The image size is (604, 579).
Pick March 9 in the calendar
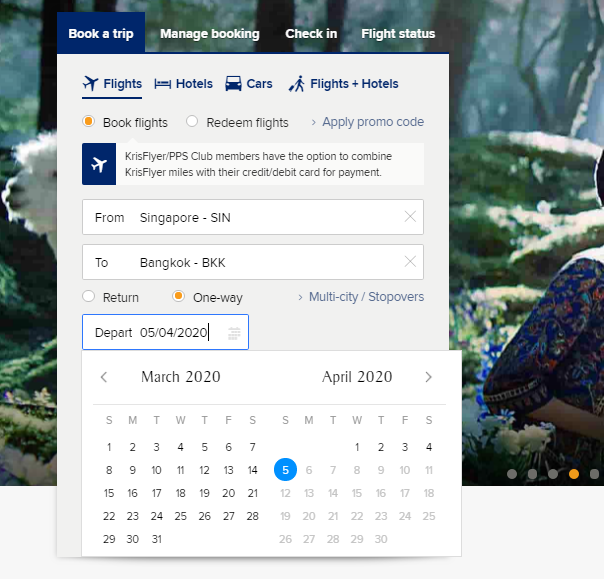coord(133,470)
